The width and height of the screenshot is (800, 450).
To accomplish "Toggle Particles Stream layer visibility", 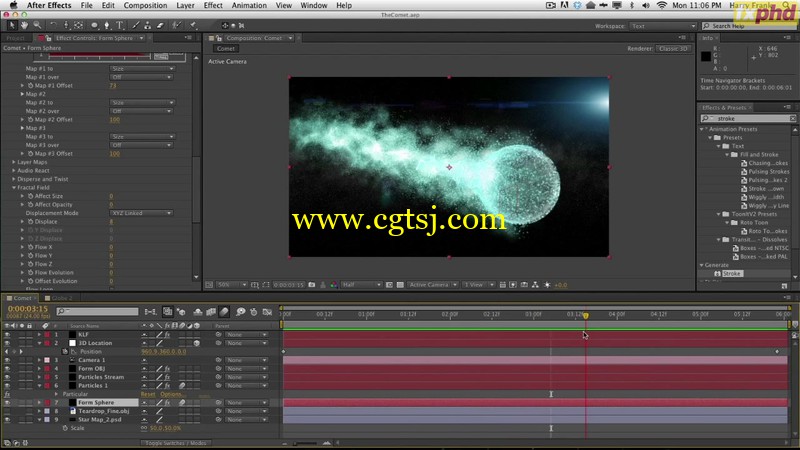I will [7, 377].
